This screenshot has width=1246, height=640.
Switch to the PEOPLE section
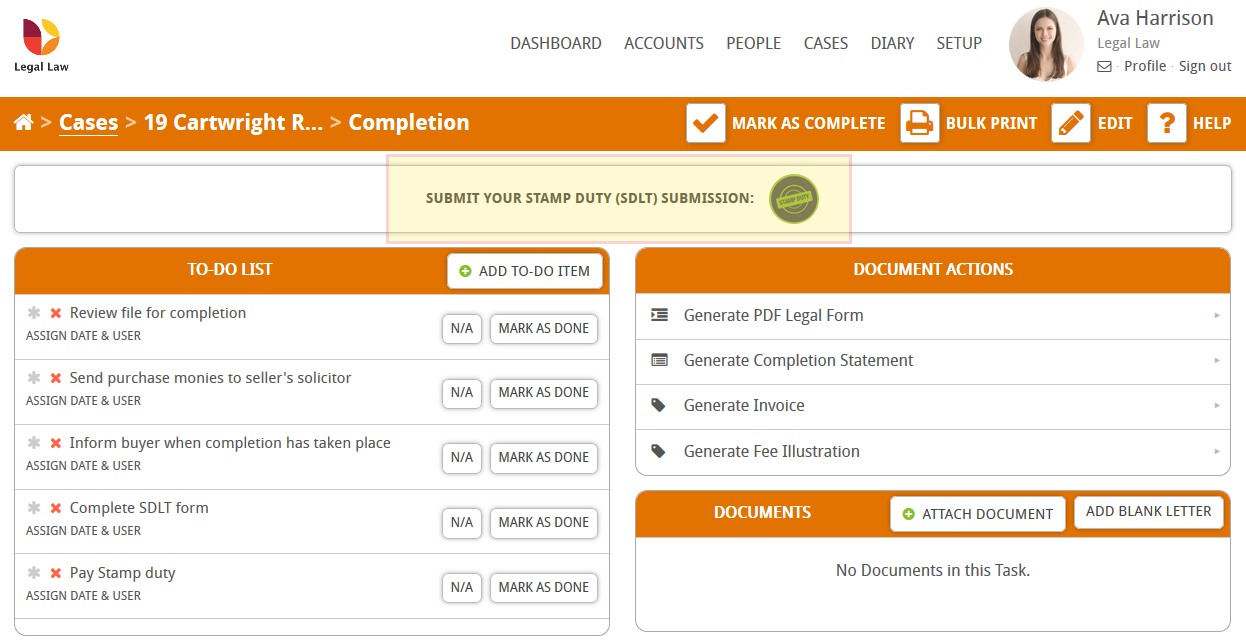(x=753, y=43)
